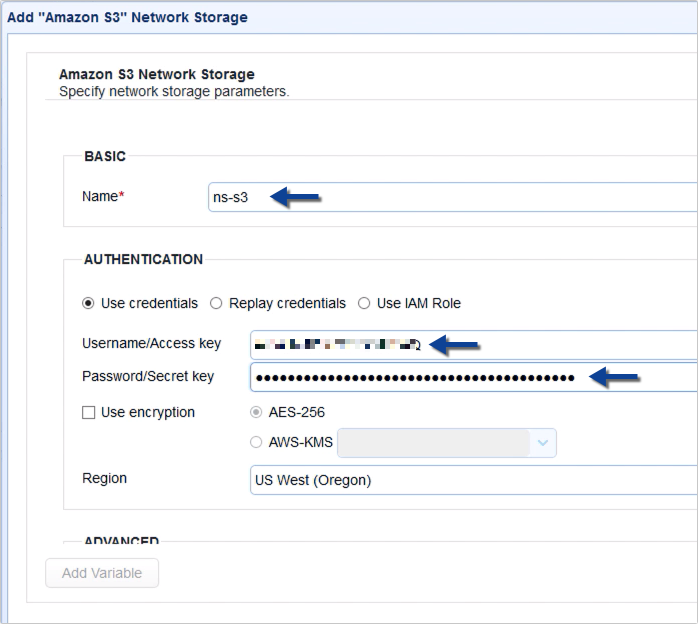Click the Add "Amazon S3" Network Storage title

pyautogui.click(x=127, y=17)
